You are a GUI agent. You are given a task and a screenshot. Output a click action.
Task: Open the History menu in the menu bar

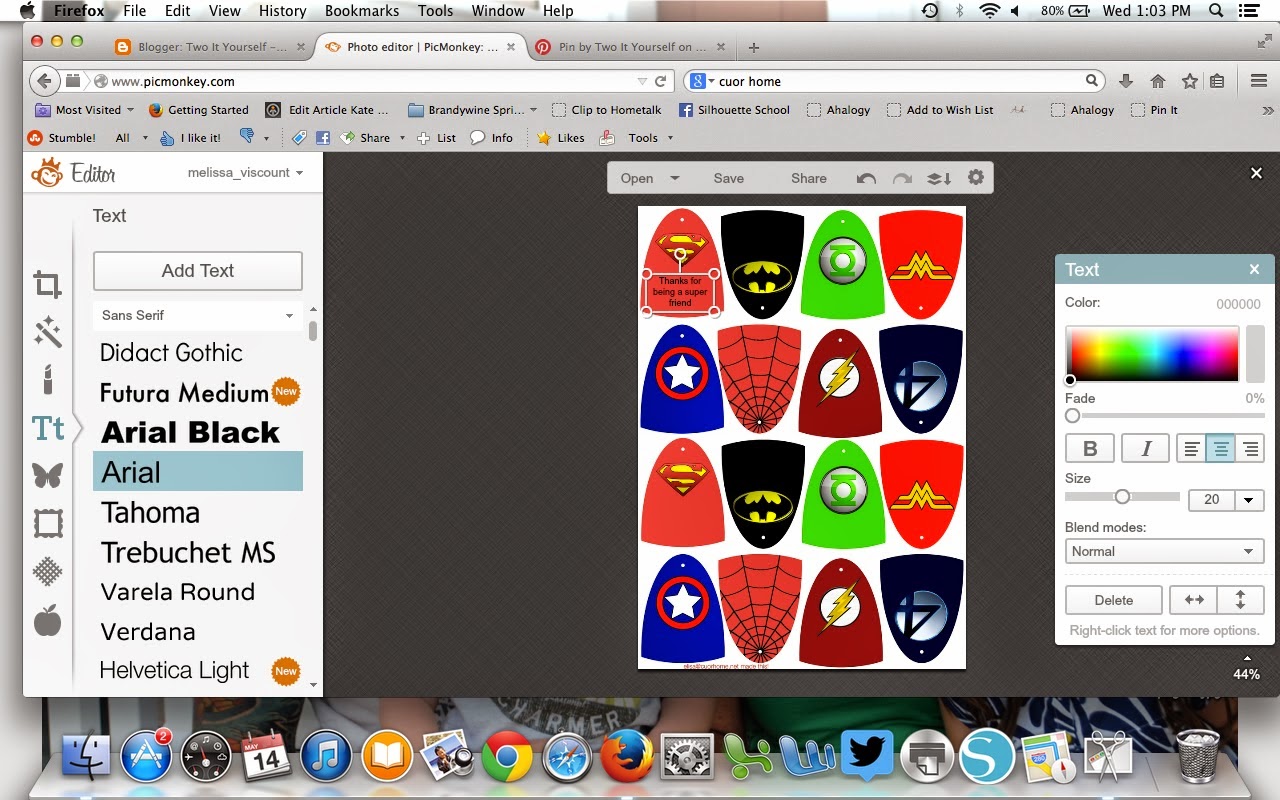coord(282,11)
